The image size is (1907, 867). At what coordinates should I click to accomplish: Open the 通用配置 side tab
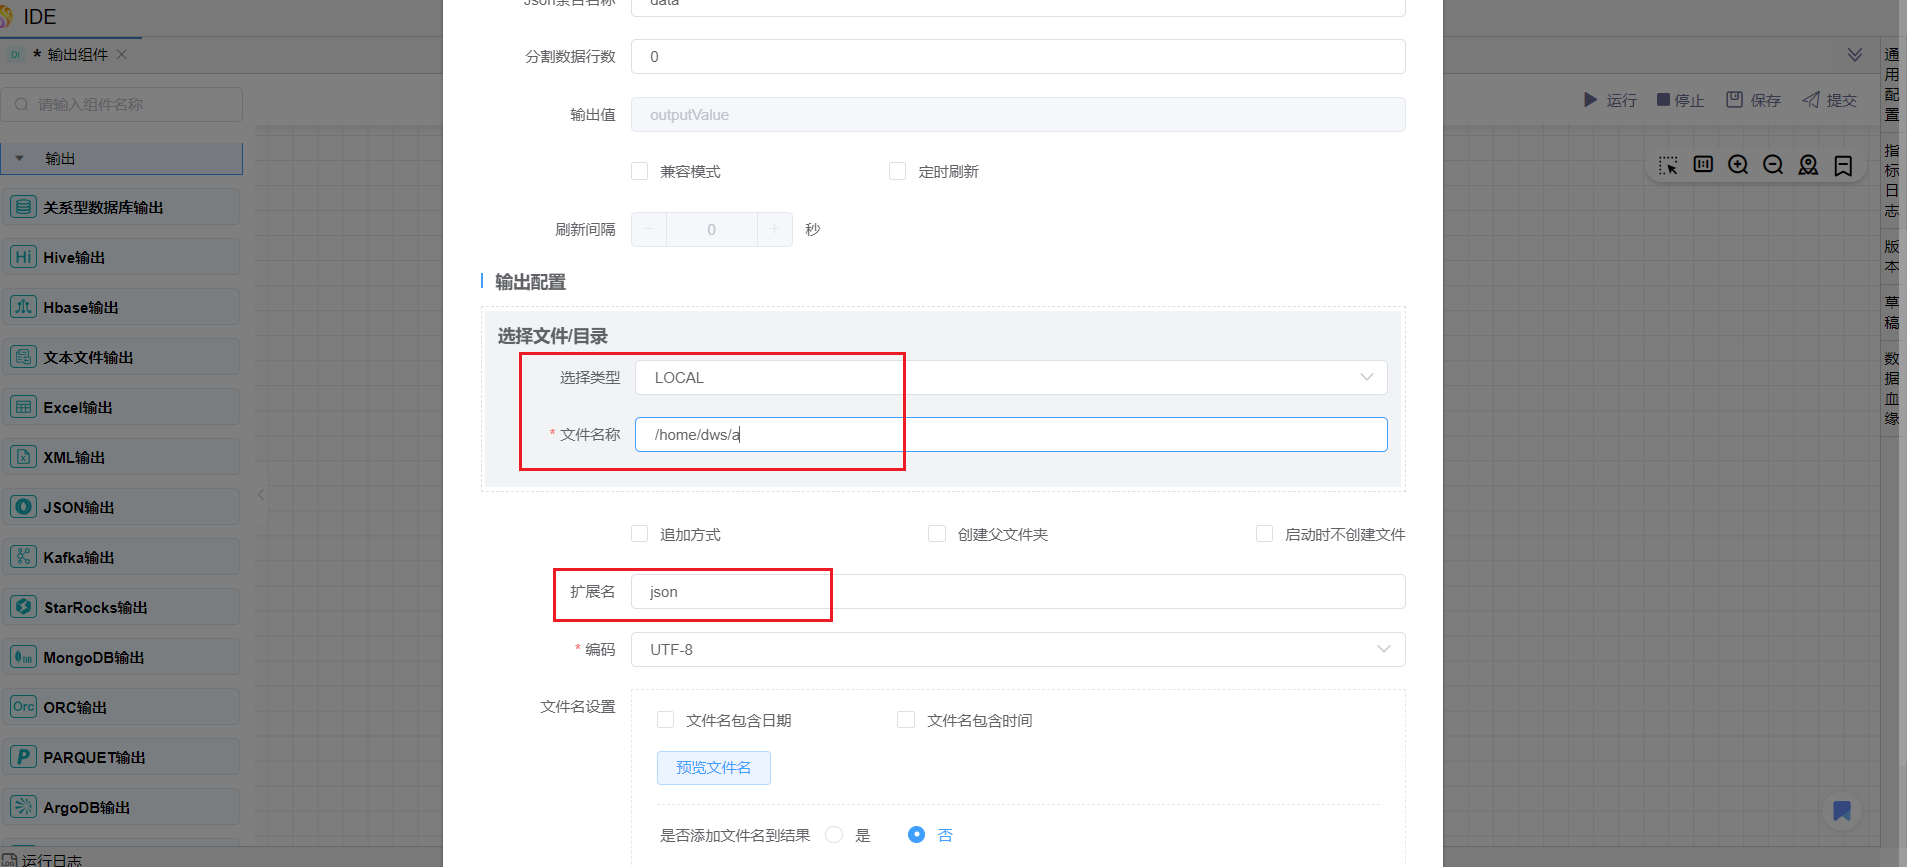coord(1891,84)
